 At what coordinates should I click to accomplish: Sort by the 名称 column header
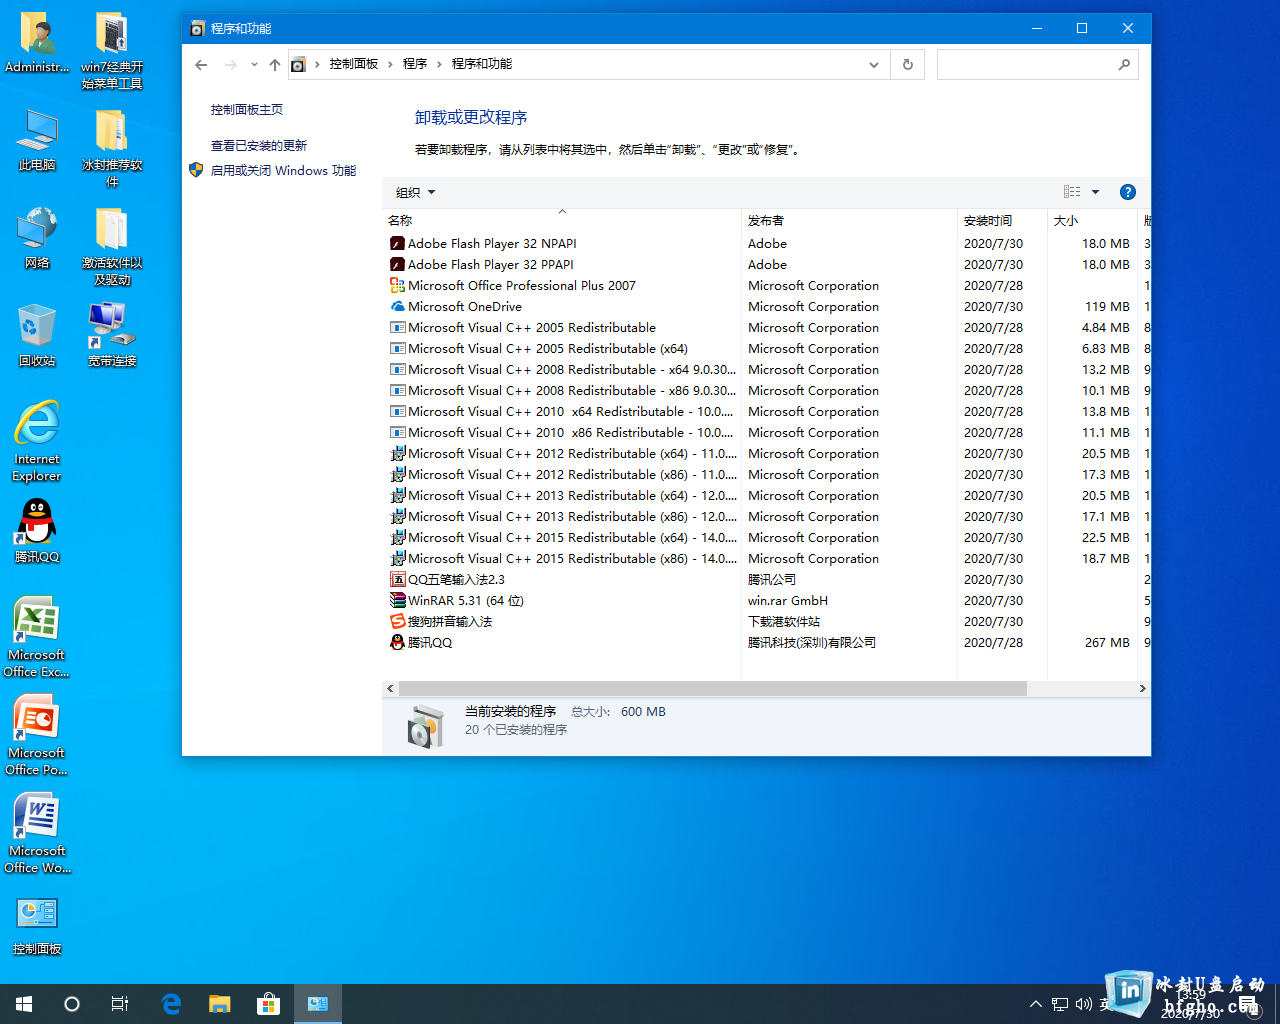tap(562, 220)
